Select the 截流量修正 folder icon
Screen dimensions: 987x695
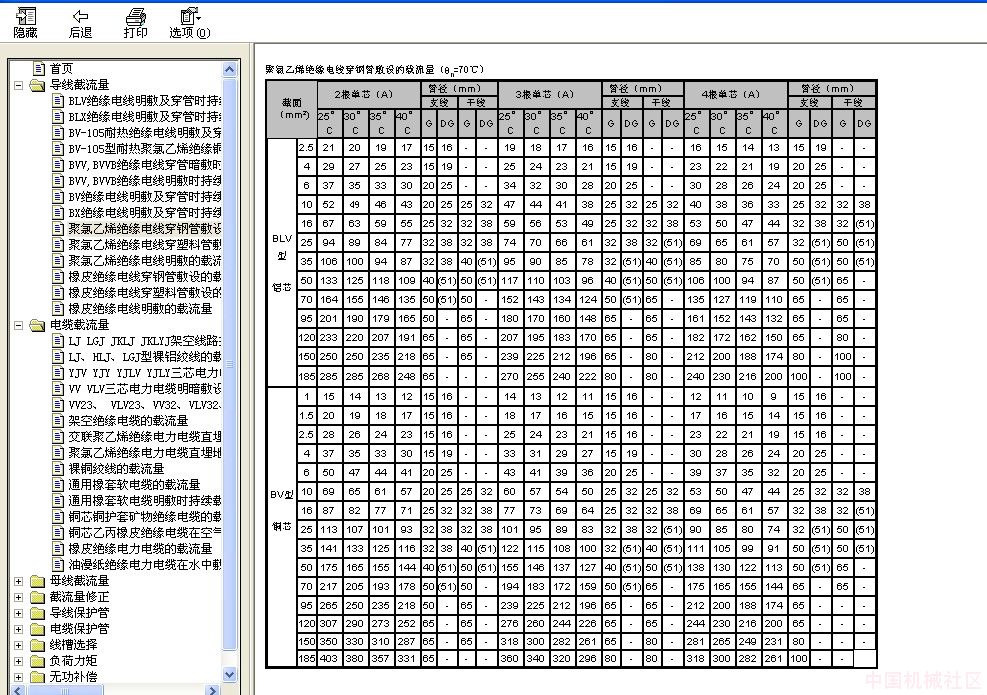tap(38, 597)
